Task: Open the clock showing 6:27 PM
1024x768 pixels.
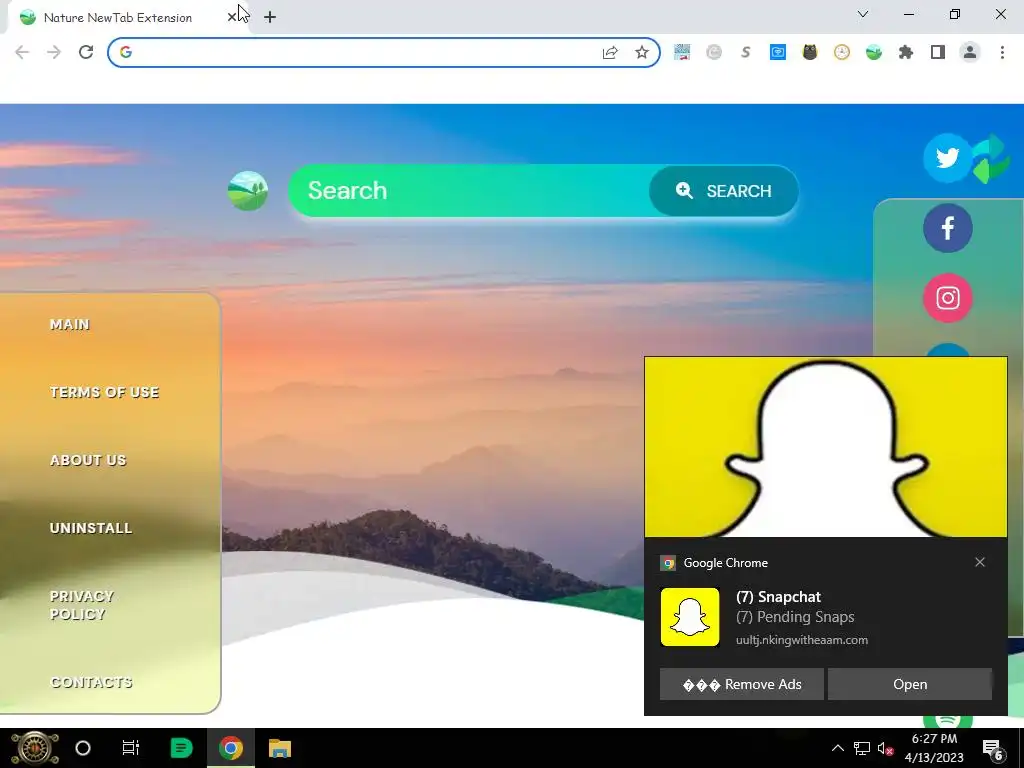Action: (935, 748)
